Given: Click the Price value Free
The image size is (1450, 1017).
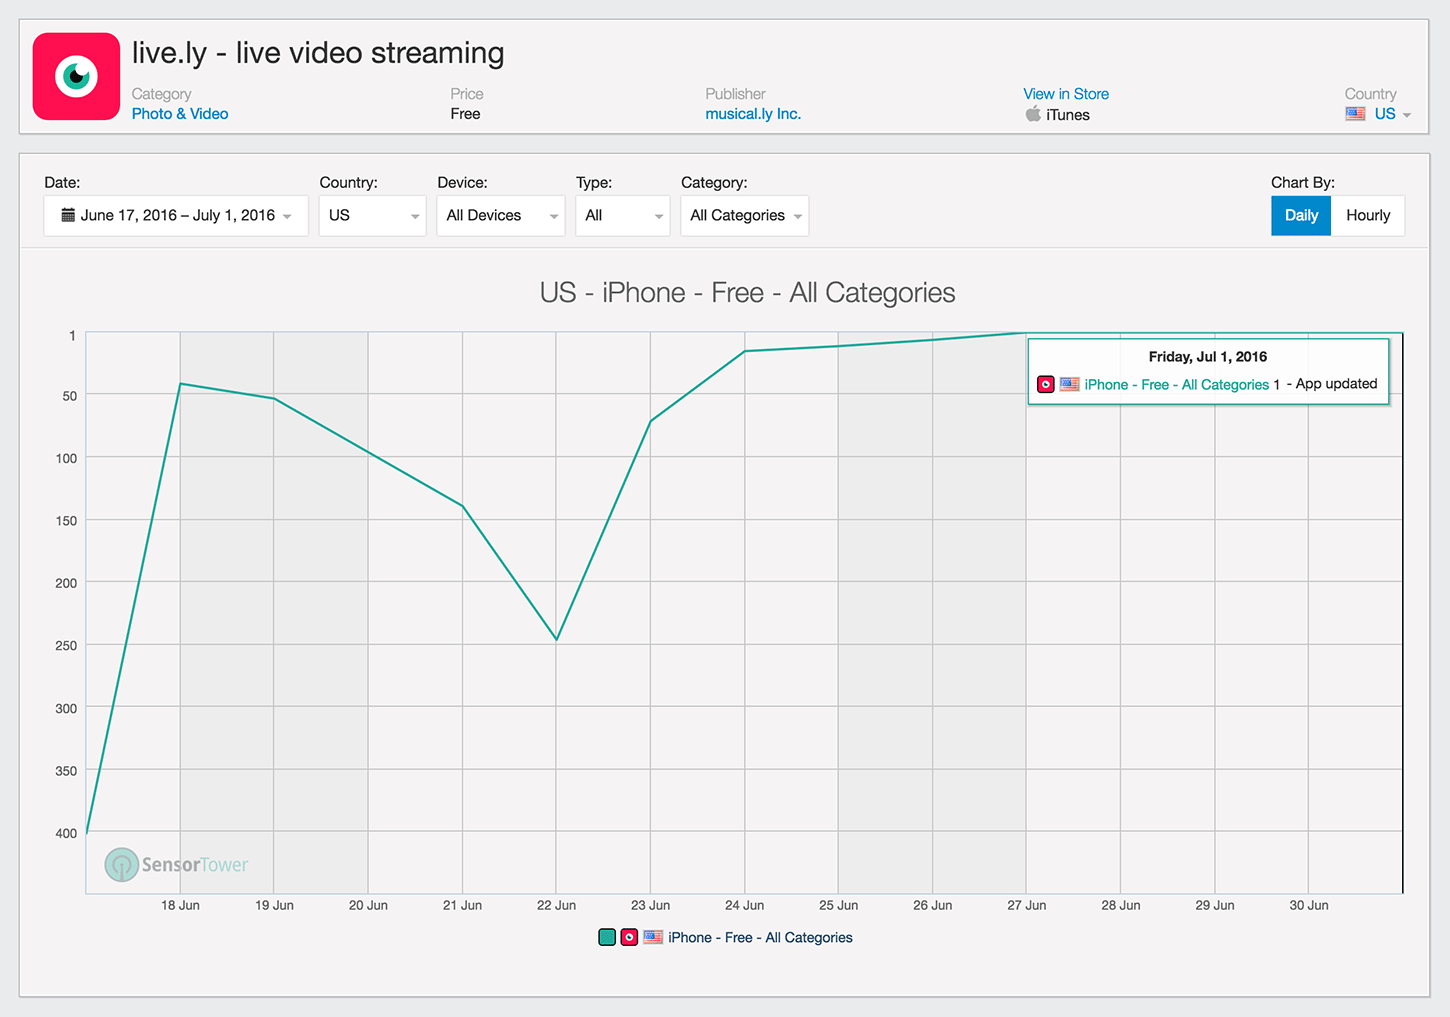Looking at the screenshot, I should point(465,114).
